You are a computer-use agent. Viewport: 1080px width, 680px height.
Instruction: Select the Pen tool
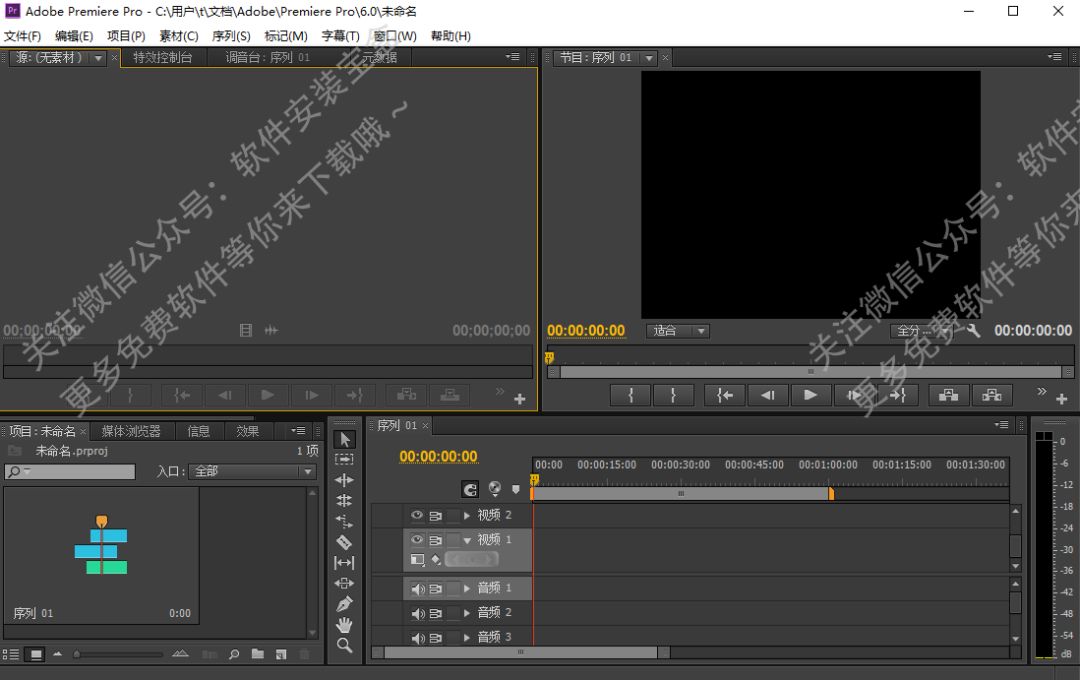point(344,604)
